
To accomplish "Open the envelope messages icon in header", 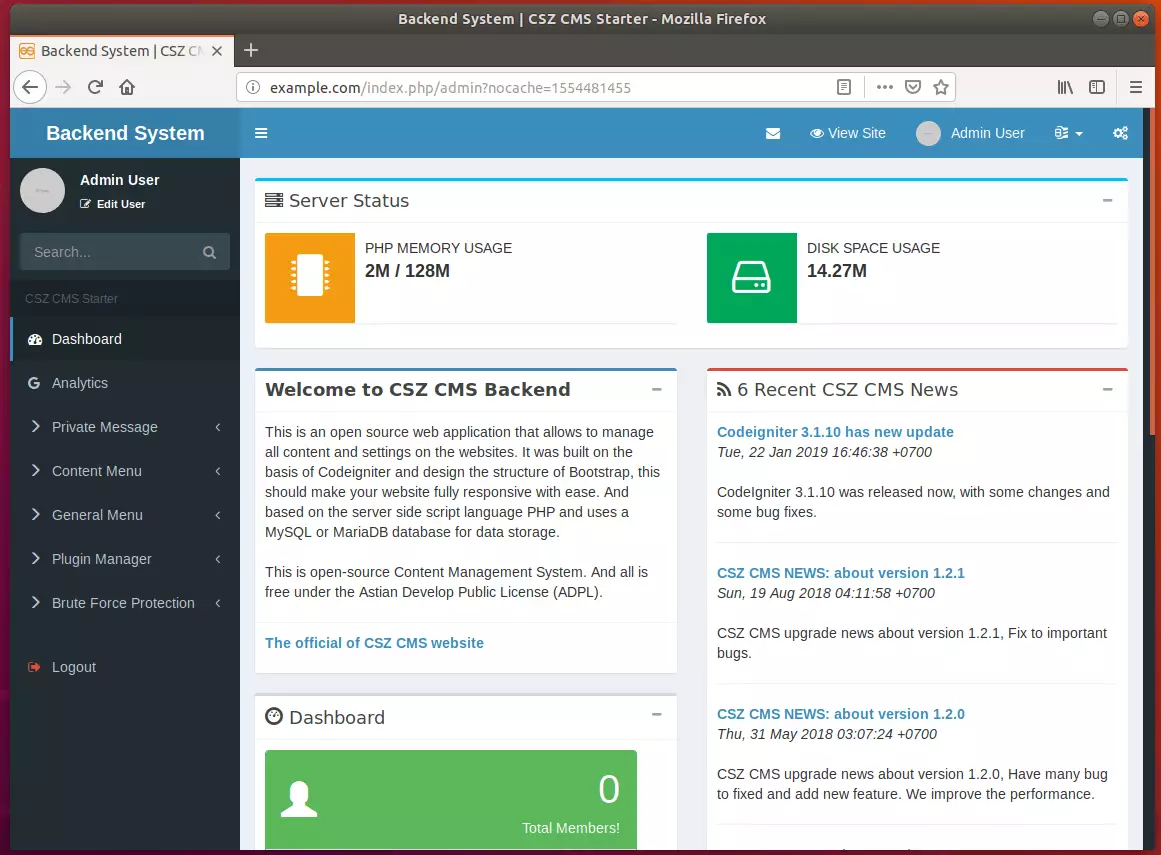I will click(772, 133).
